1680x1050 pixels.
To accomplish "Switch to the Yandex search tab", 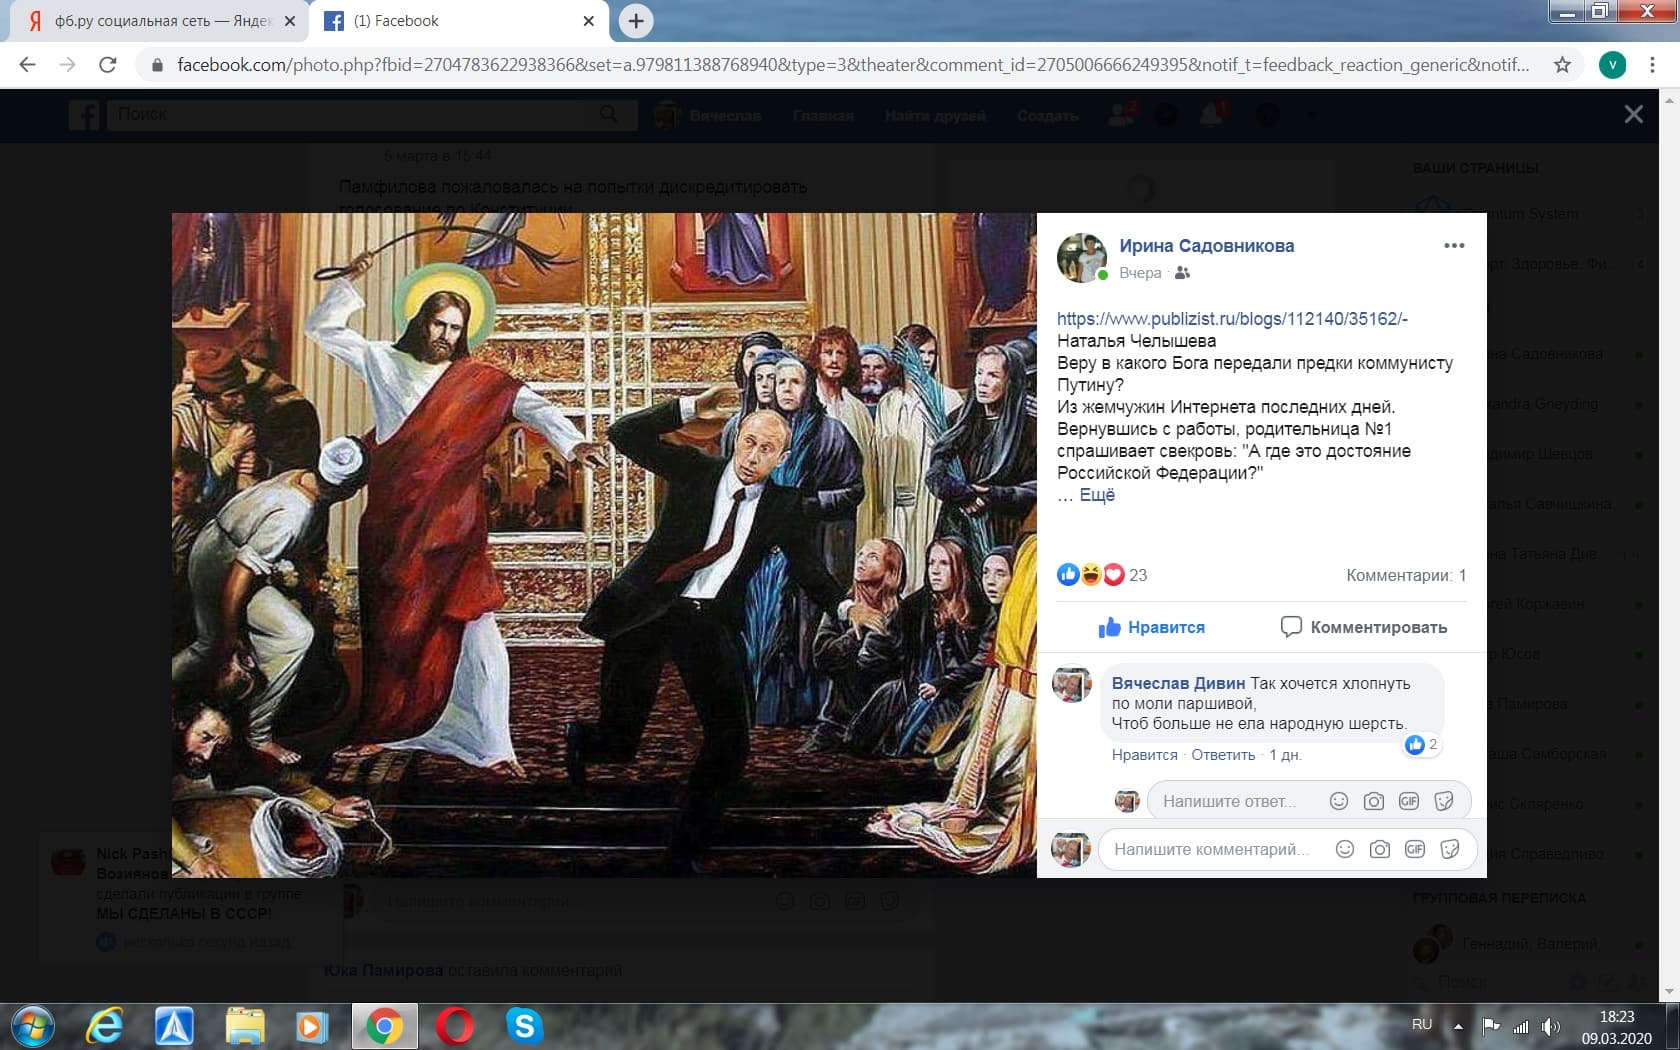I will click(160, 21).
